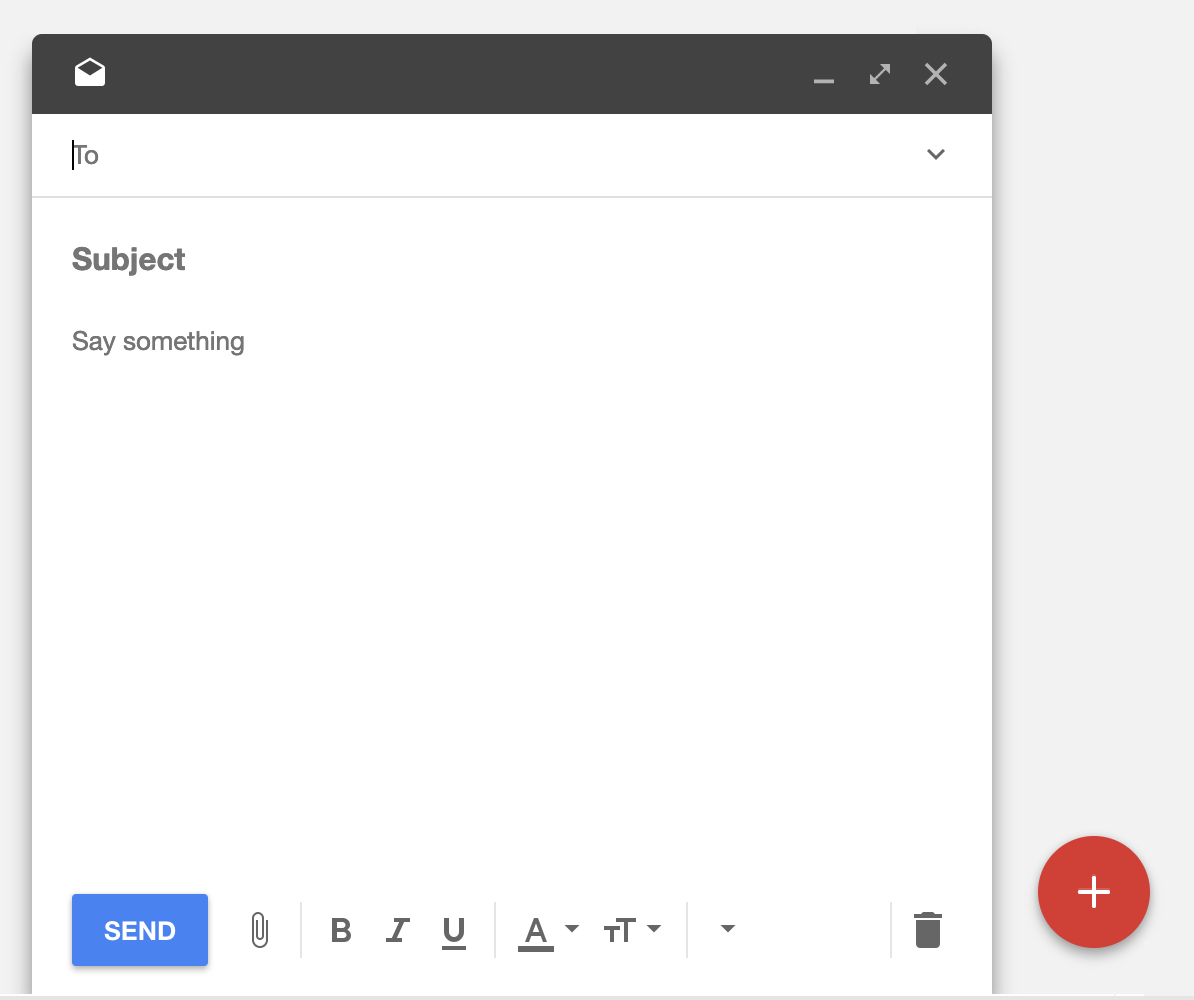
Task: Discard the draft with the trash icon
Action: (928, 930)
